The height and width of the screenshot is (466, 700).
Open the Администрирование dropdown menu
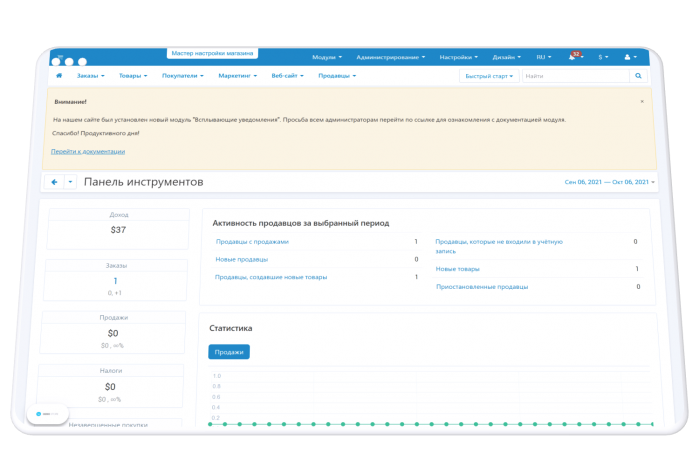[x=391, y=57]
